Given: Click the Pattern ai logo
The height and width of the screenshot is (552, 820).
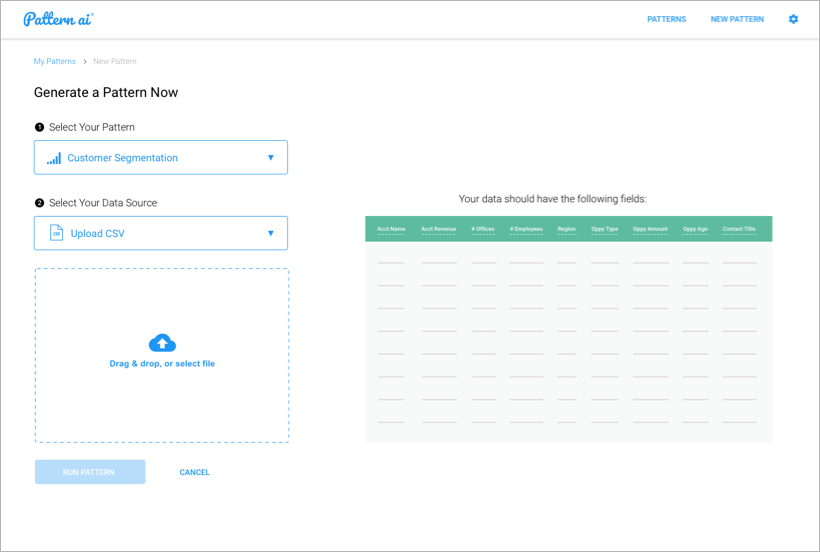Looking at the screenshot, I should click(x=58, y=19).
